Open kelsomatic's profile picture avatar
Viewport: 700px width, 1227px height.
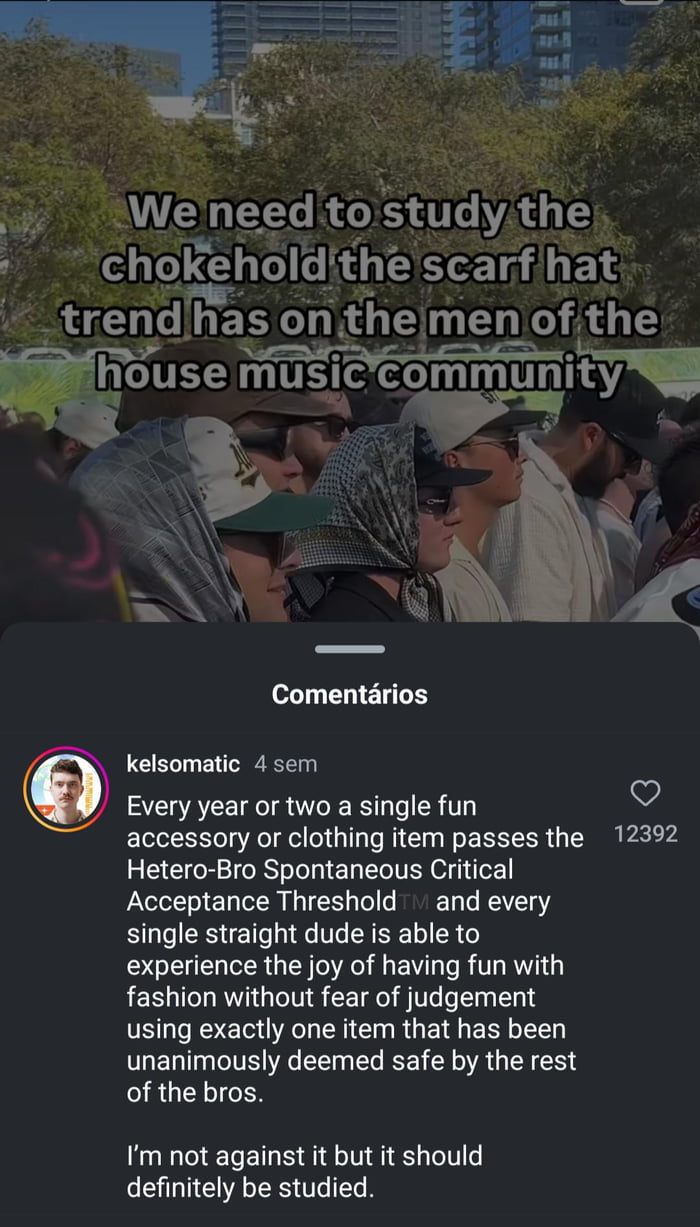pos(66,789)
